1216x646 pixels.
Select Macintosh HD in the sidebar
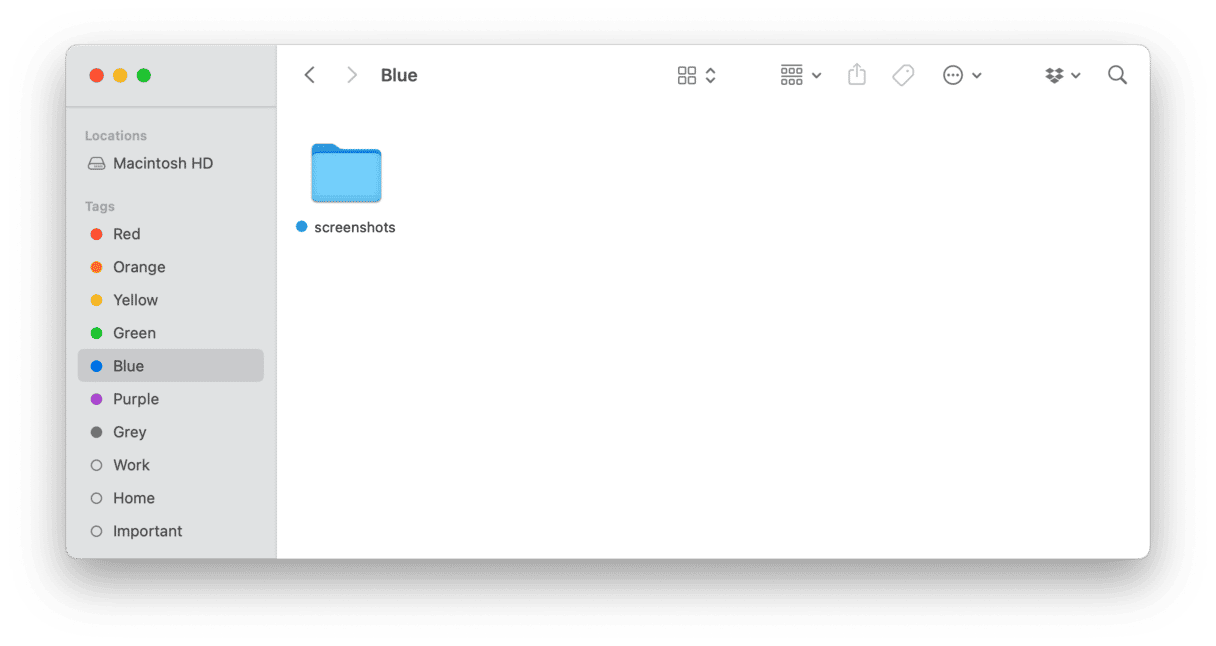tap(171, 163)
